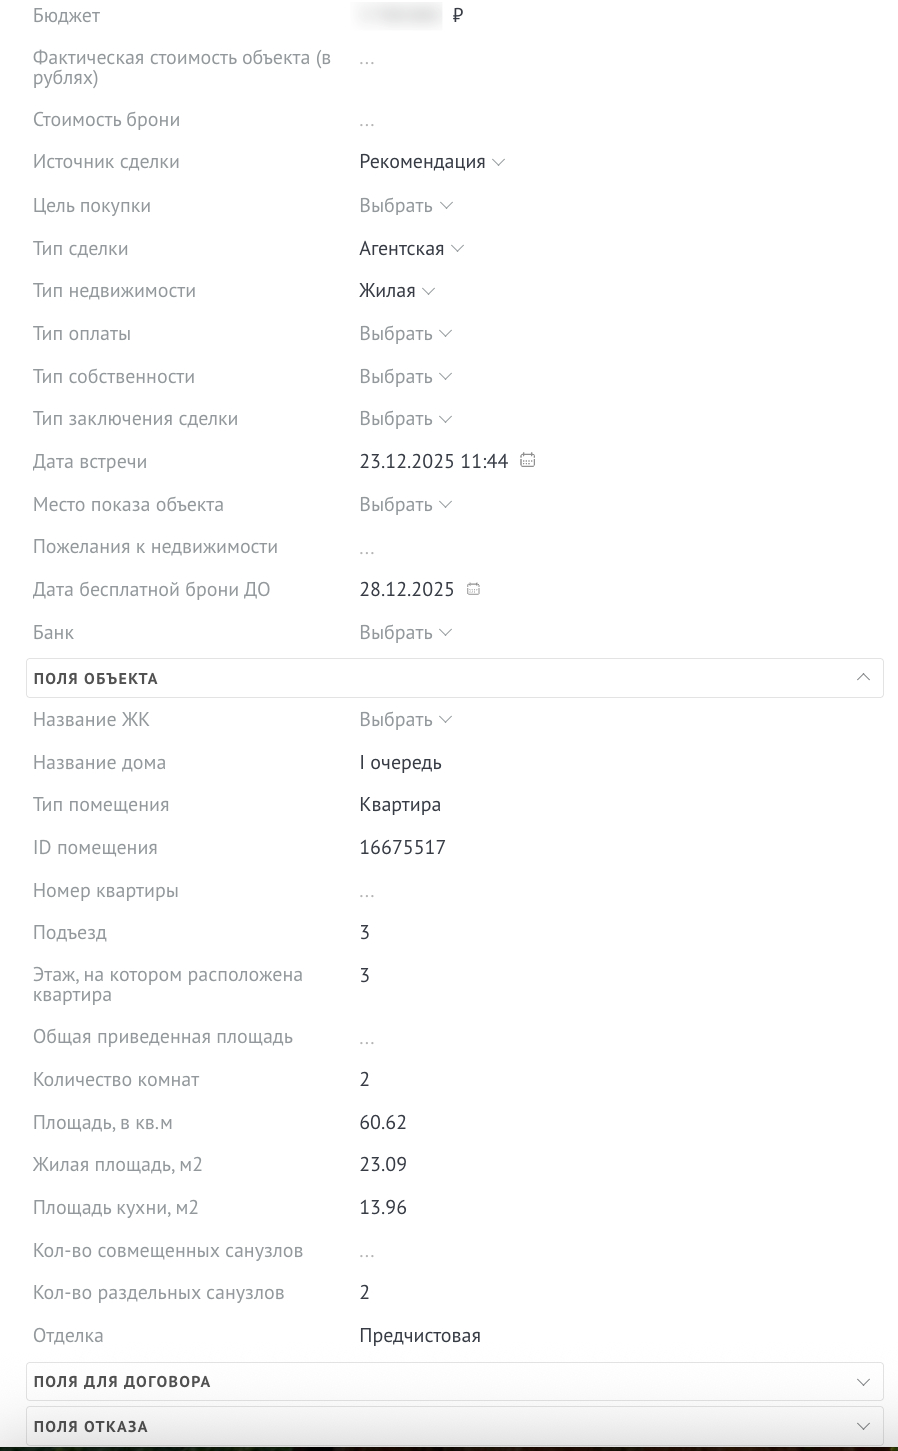898x1451 pixels.
Task: Open calendar icon for Дата встречи
Action: tap(528, 461)
